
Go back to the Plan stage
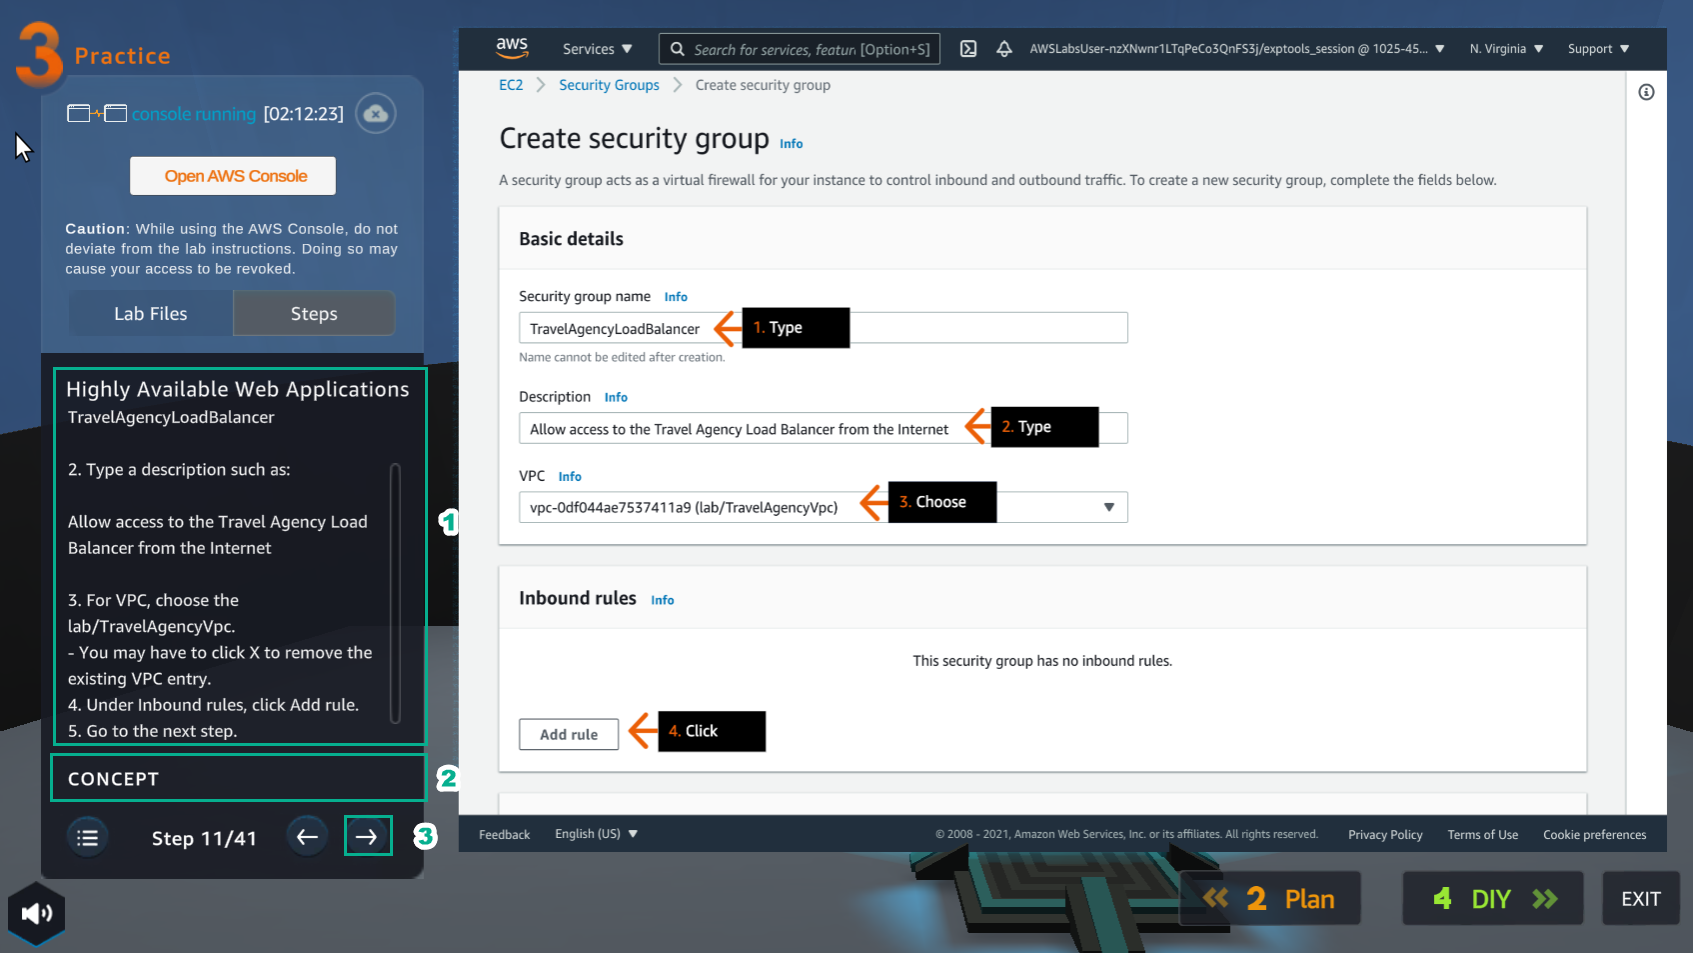(1270, 898)
